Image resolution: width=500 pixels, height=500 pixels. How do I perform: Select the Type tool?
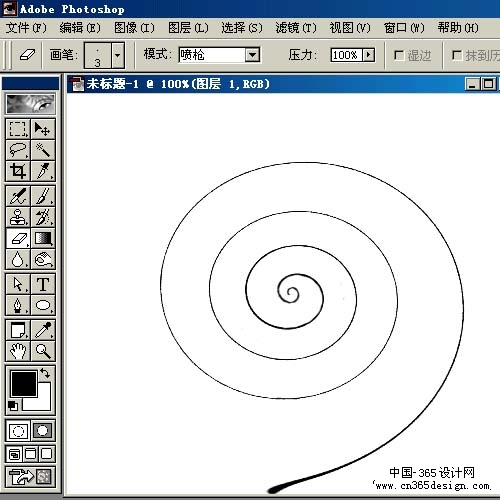coord(43,284)
